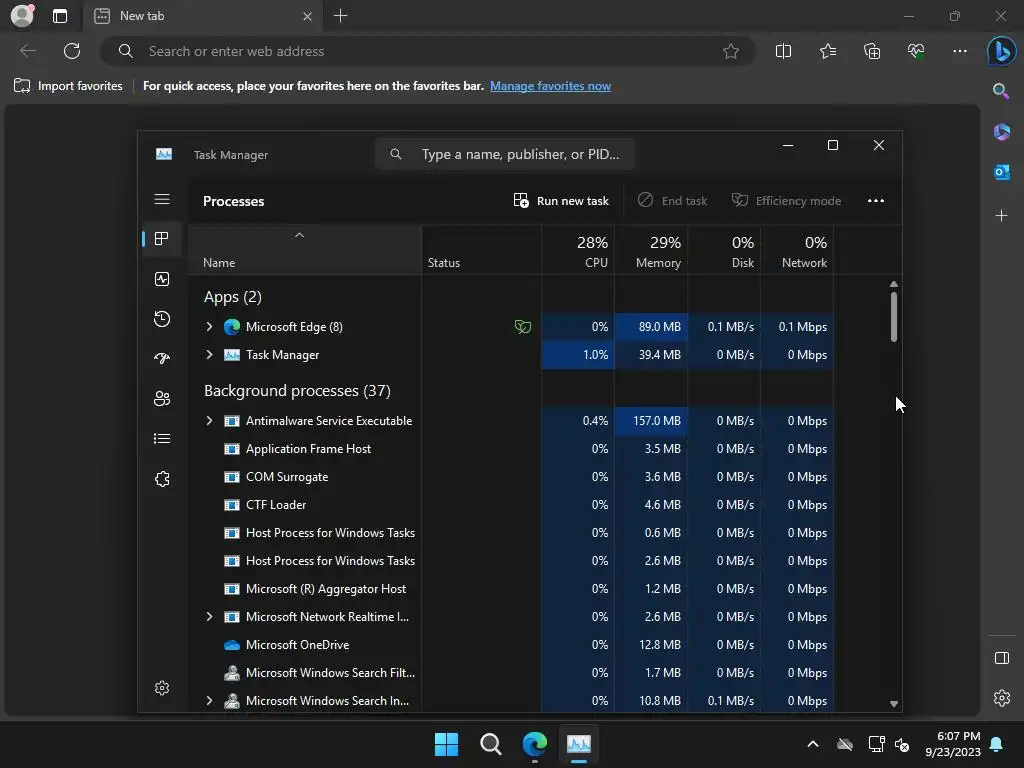
Task: Click Edge address bar search field
Action: point(428,51)
